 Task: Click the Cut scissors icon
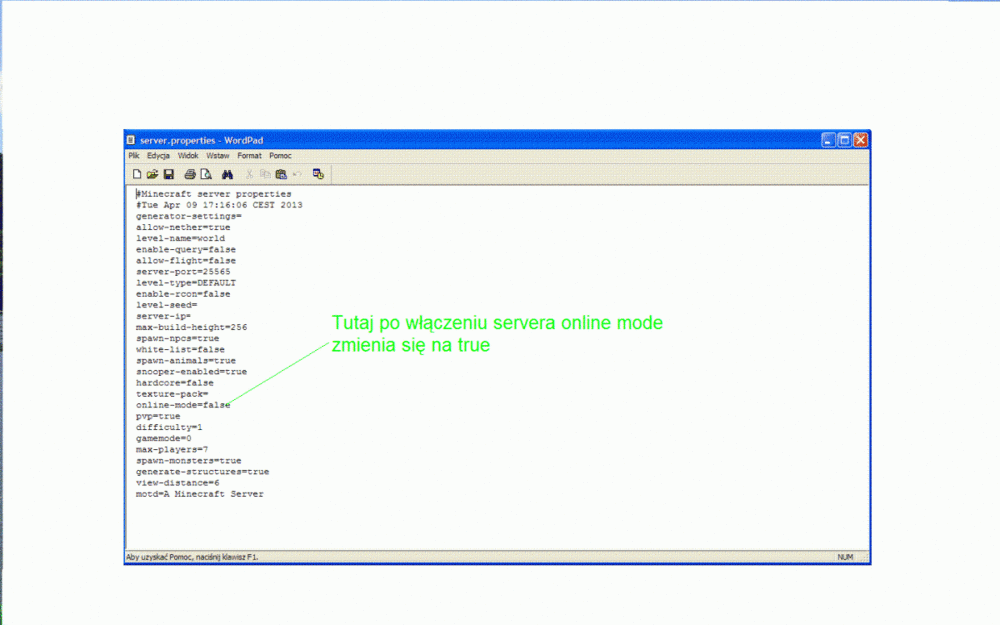point(249,174)
